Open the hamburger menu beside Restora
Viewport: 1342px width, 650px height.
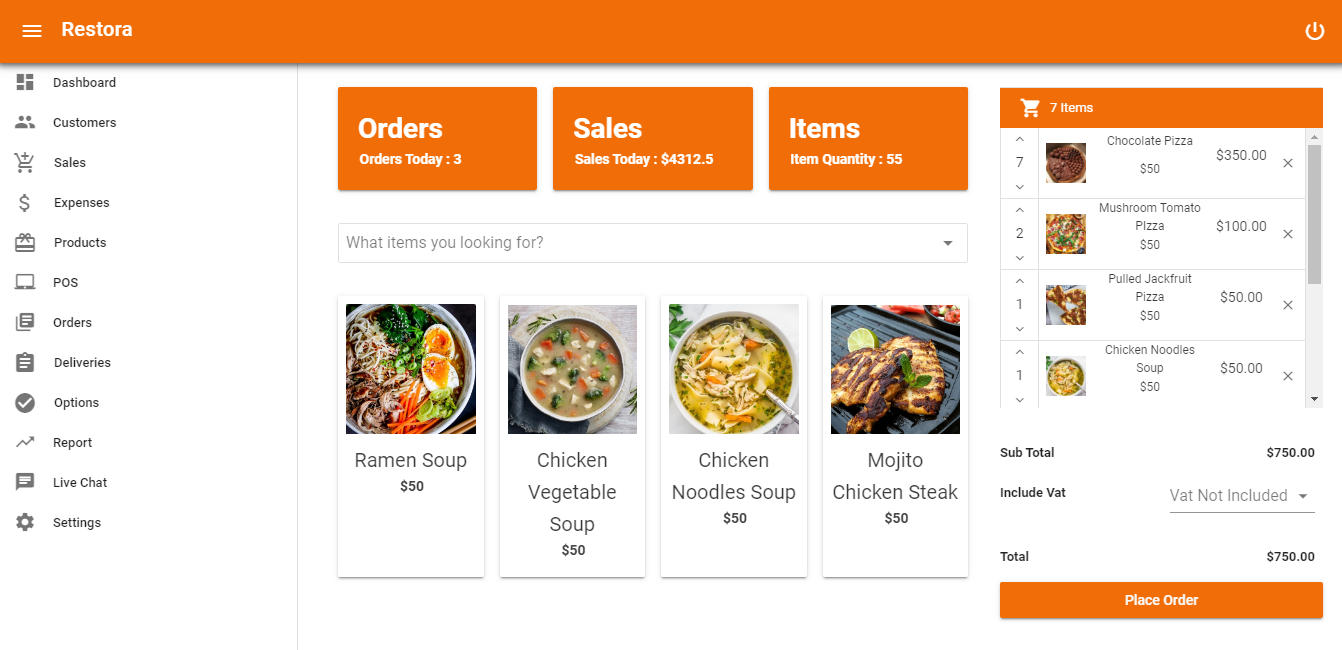click(33, 29)
